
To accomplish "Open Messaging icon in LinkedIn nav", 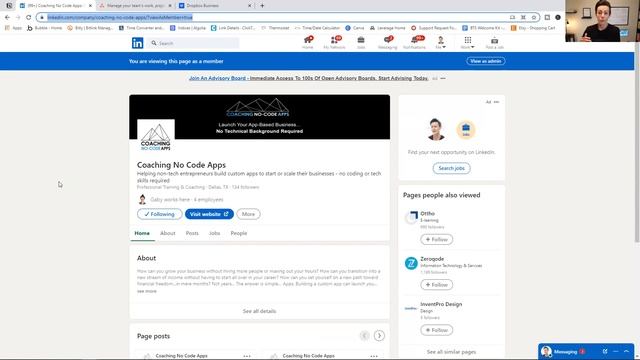I will 387,42.
